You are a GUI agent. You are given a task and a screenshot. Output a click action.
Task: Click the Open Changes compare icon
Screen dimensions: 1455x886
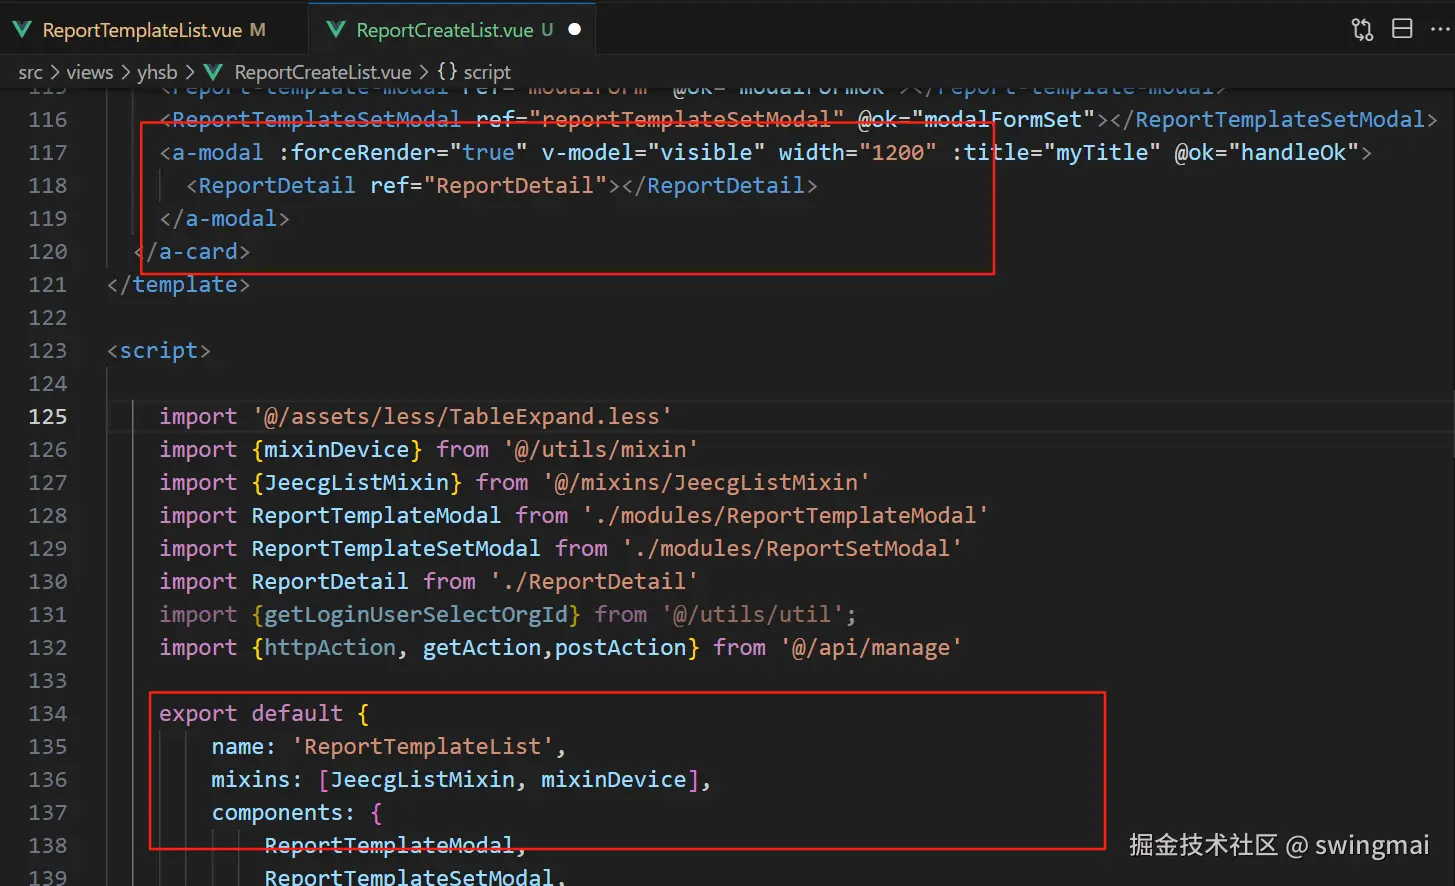pyautogui.click(x=1362, y=29)
